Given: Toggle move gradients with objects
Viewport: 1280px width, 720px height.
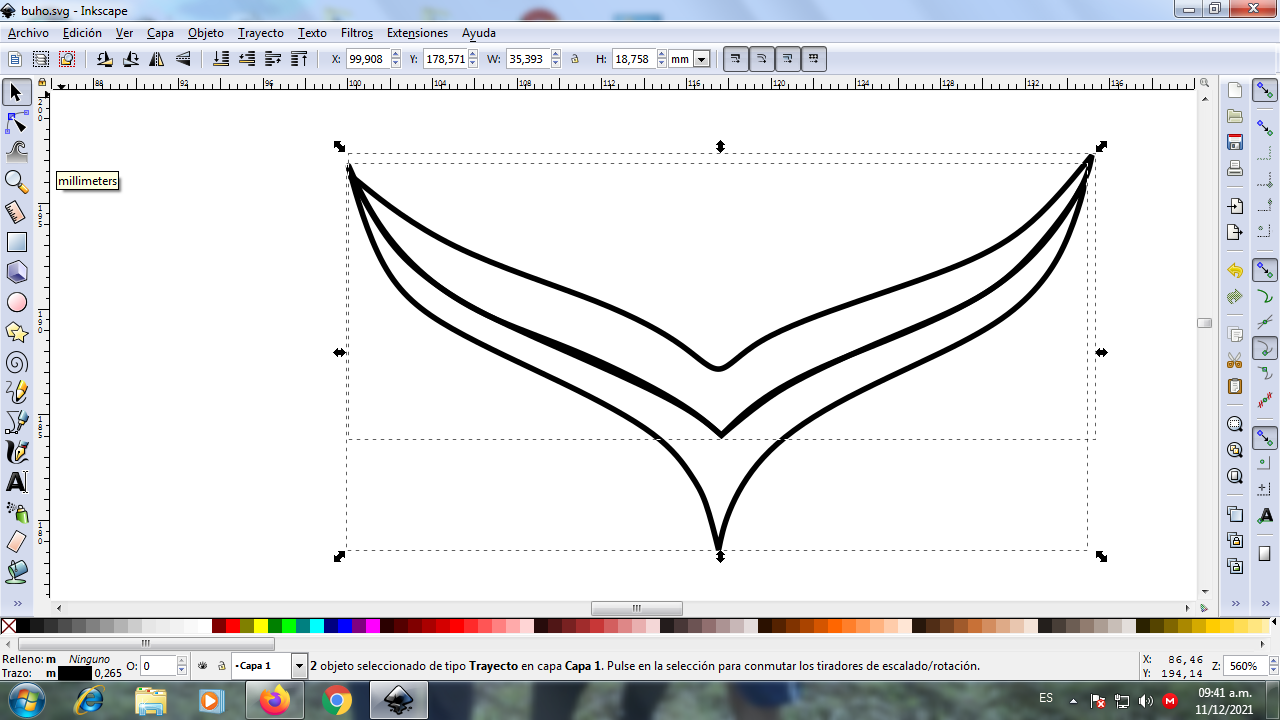Looking at the screenshot, I should pyautogui.click(x=788, y=59).
